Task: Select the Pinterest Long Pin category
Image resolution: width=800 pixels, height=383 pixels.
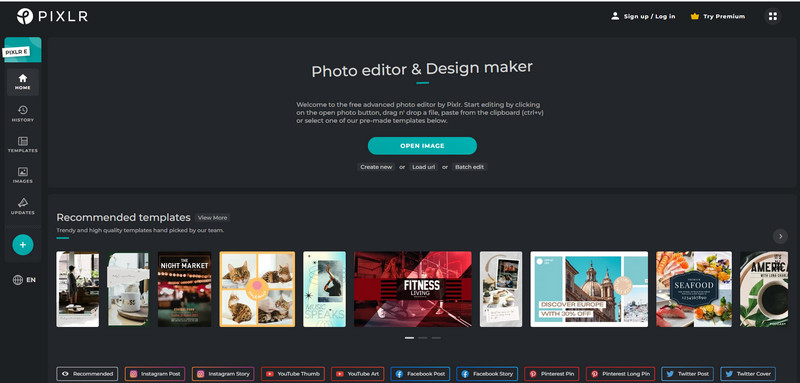Action: [620, 374]
